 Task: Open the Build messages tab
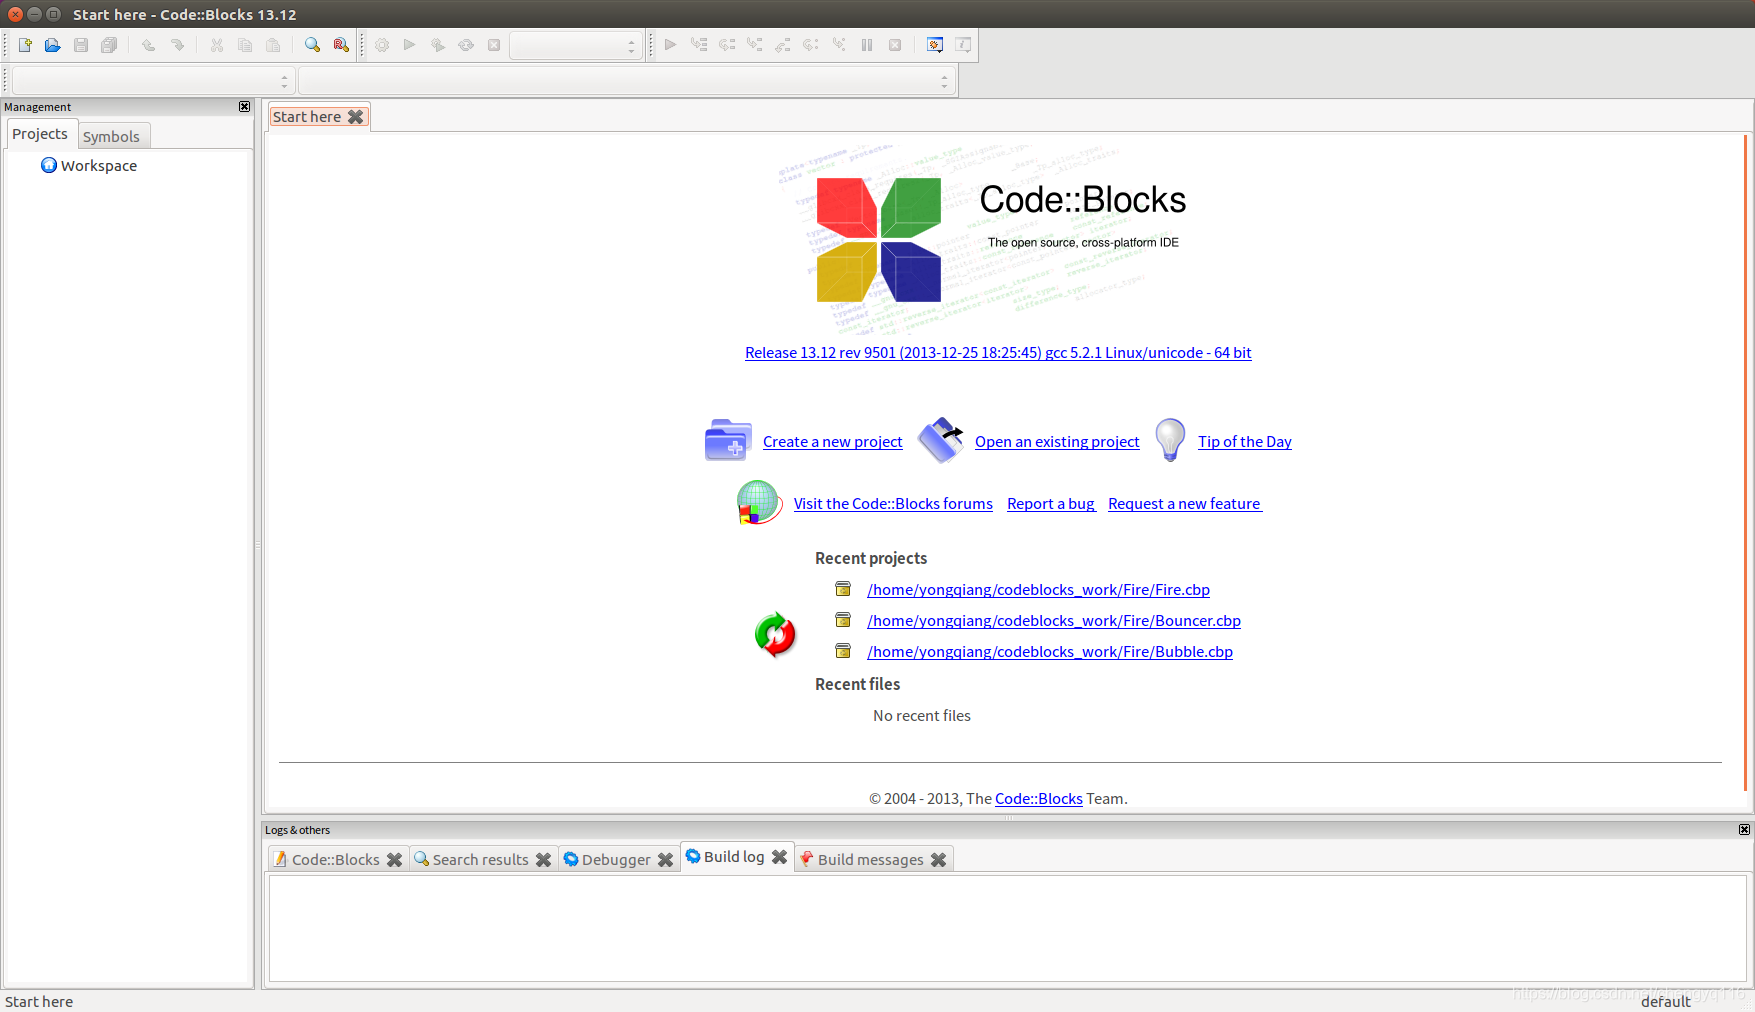pos(869,859)
